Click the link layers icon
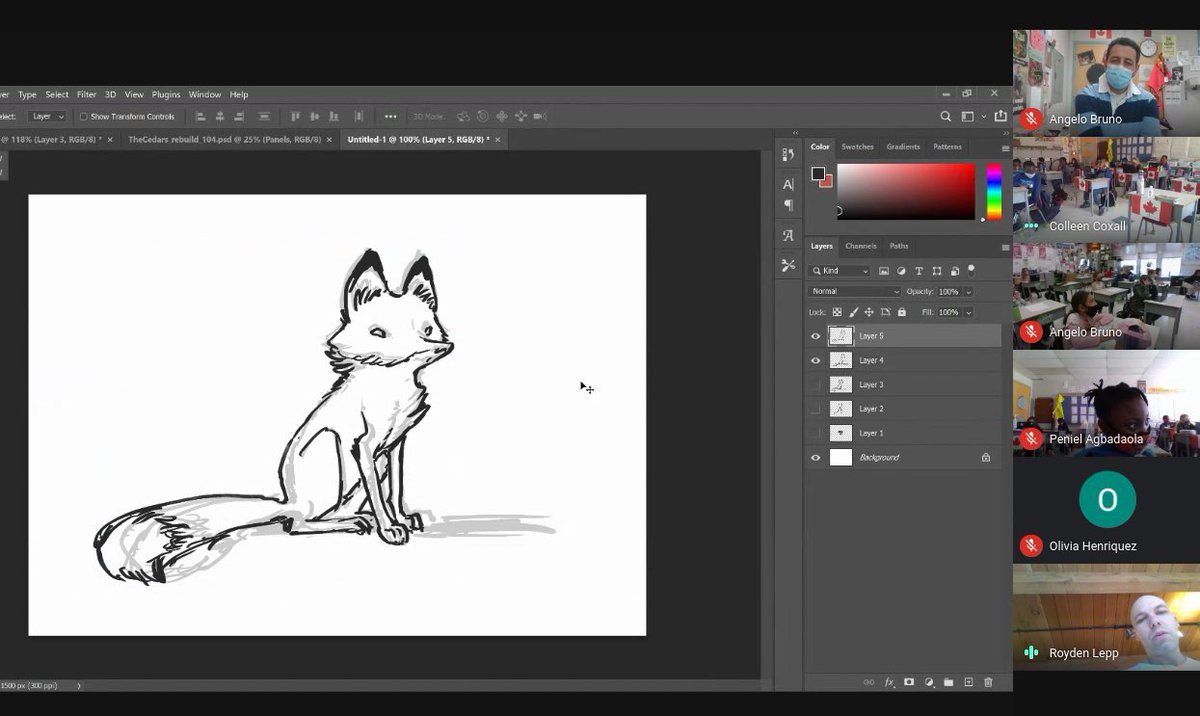 (868, 682)
